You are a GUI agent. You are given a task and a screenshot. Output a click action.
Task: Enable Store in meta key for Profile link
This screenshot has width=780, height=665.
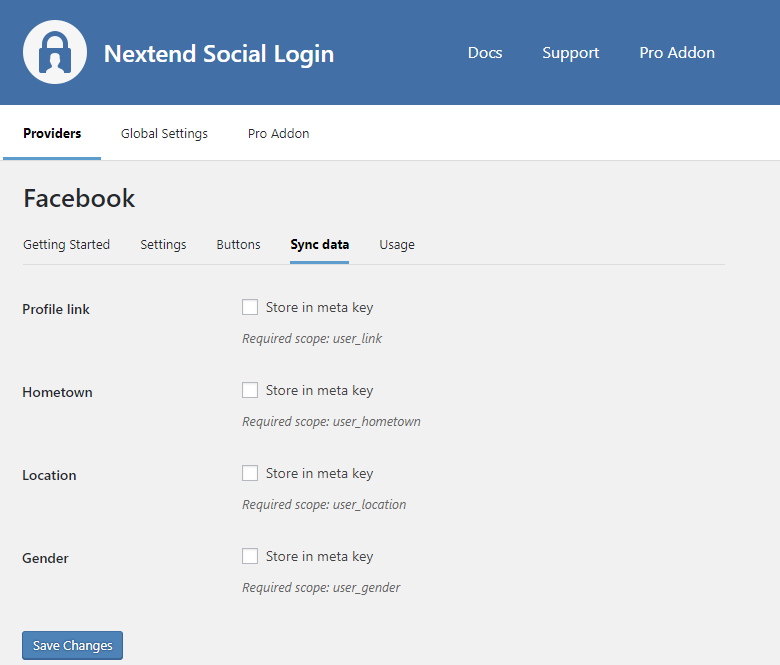[x=250, y=307]
